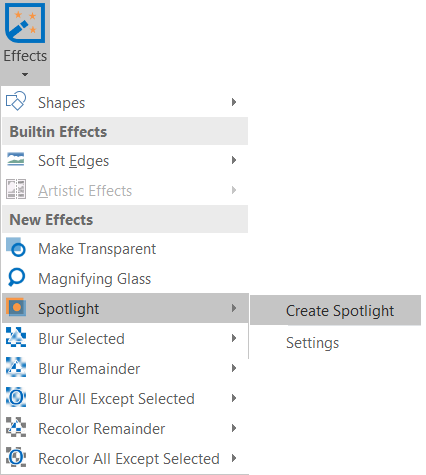Click the Effects magic wand icon
This screenshot has width=426, height=475.
(x=25, y=23)
